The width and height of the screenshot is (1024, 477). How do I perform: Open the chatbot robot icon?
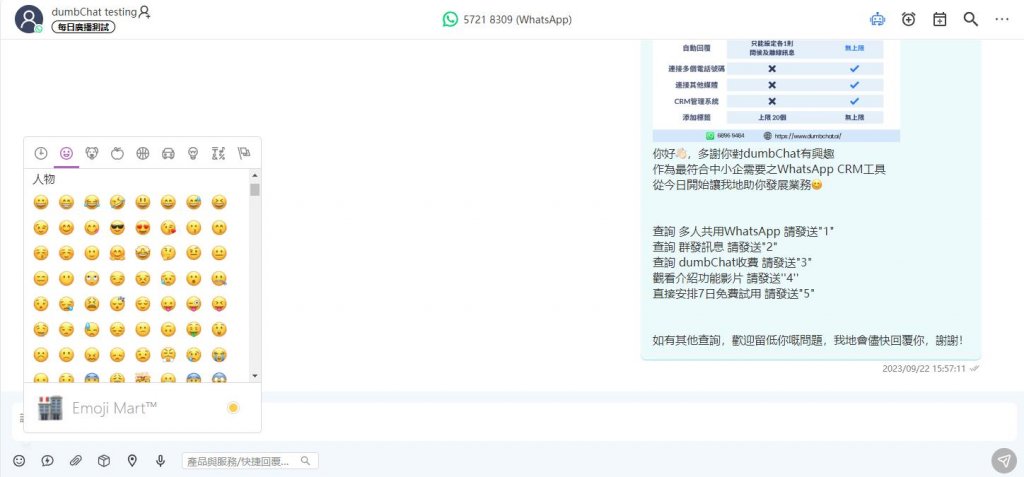(x=877, y=20)
